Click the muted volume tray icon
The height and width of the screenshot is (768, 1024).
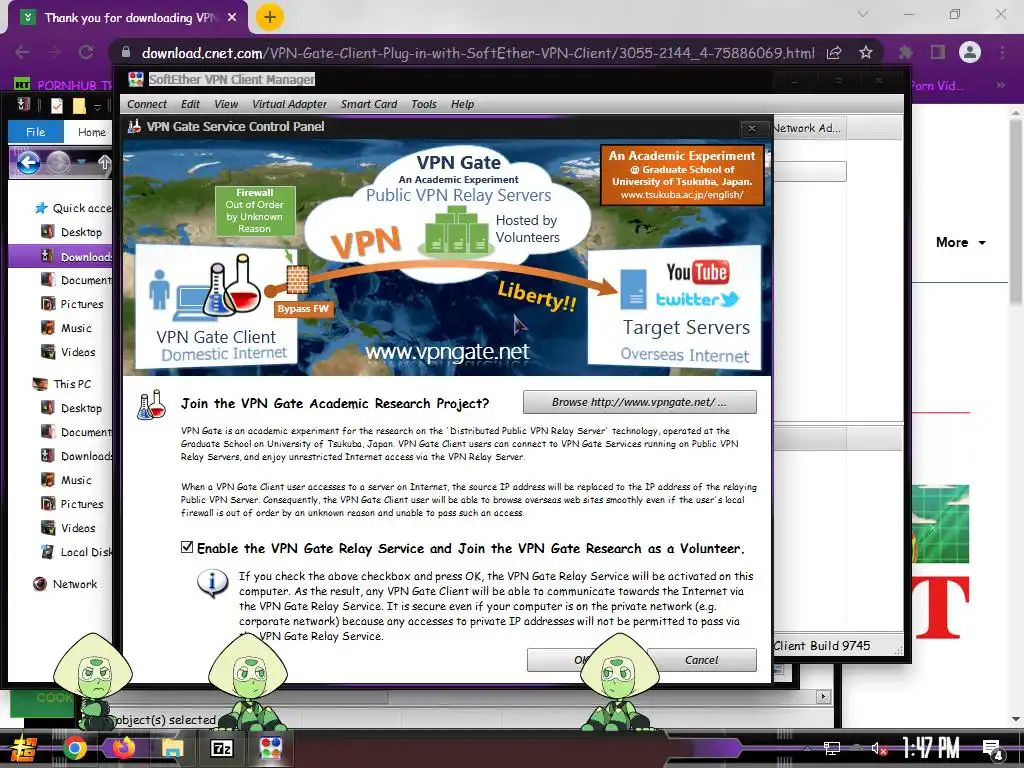[x=878, y=749]
